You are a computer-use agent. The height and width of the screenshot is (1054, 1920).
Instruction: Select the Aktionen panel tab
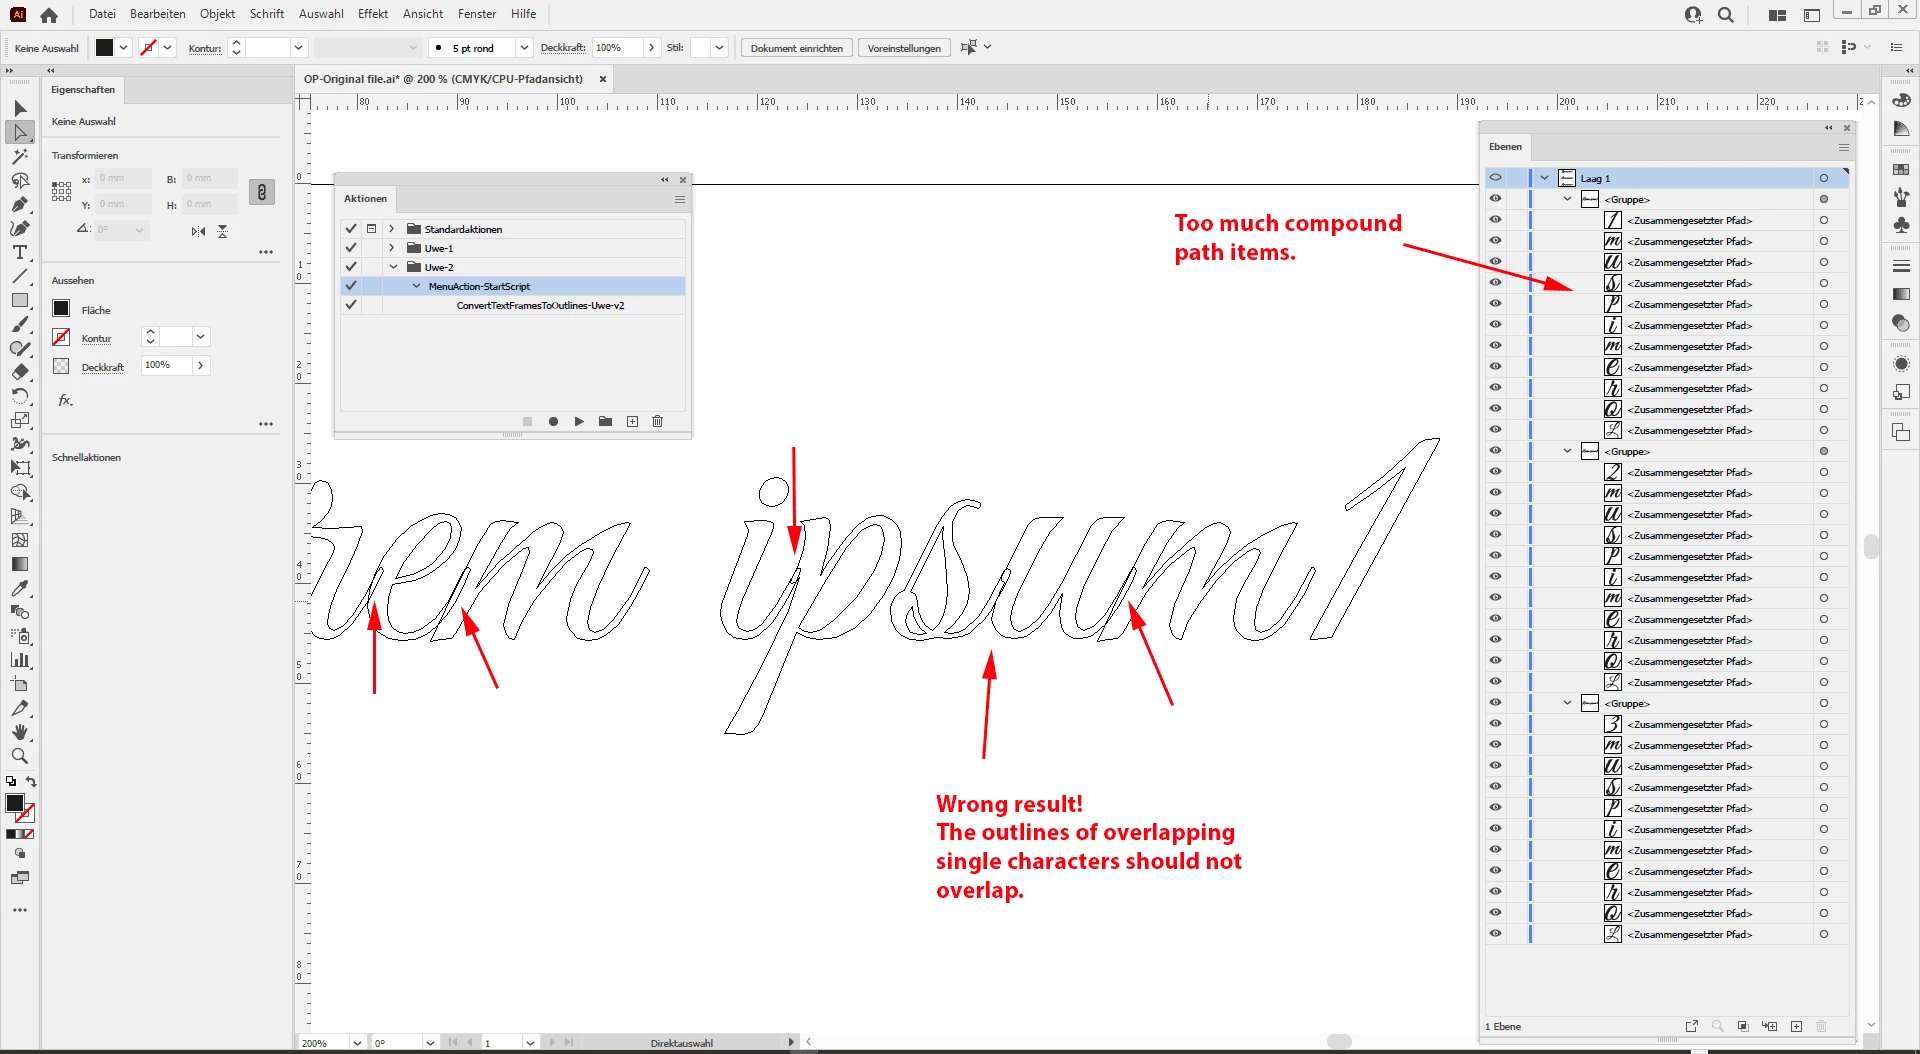(x=365, y=199)
